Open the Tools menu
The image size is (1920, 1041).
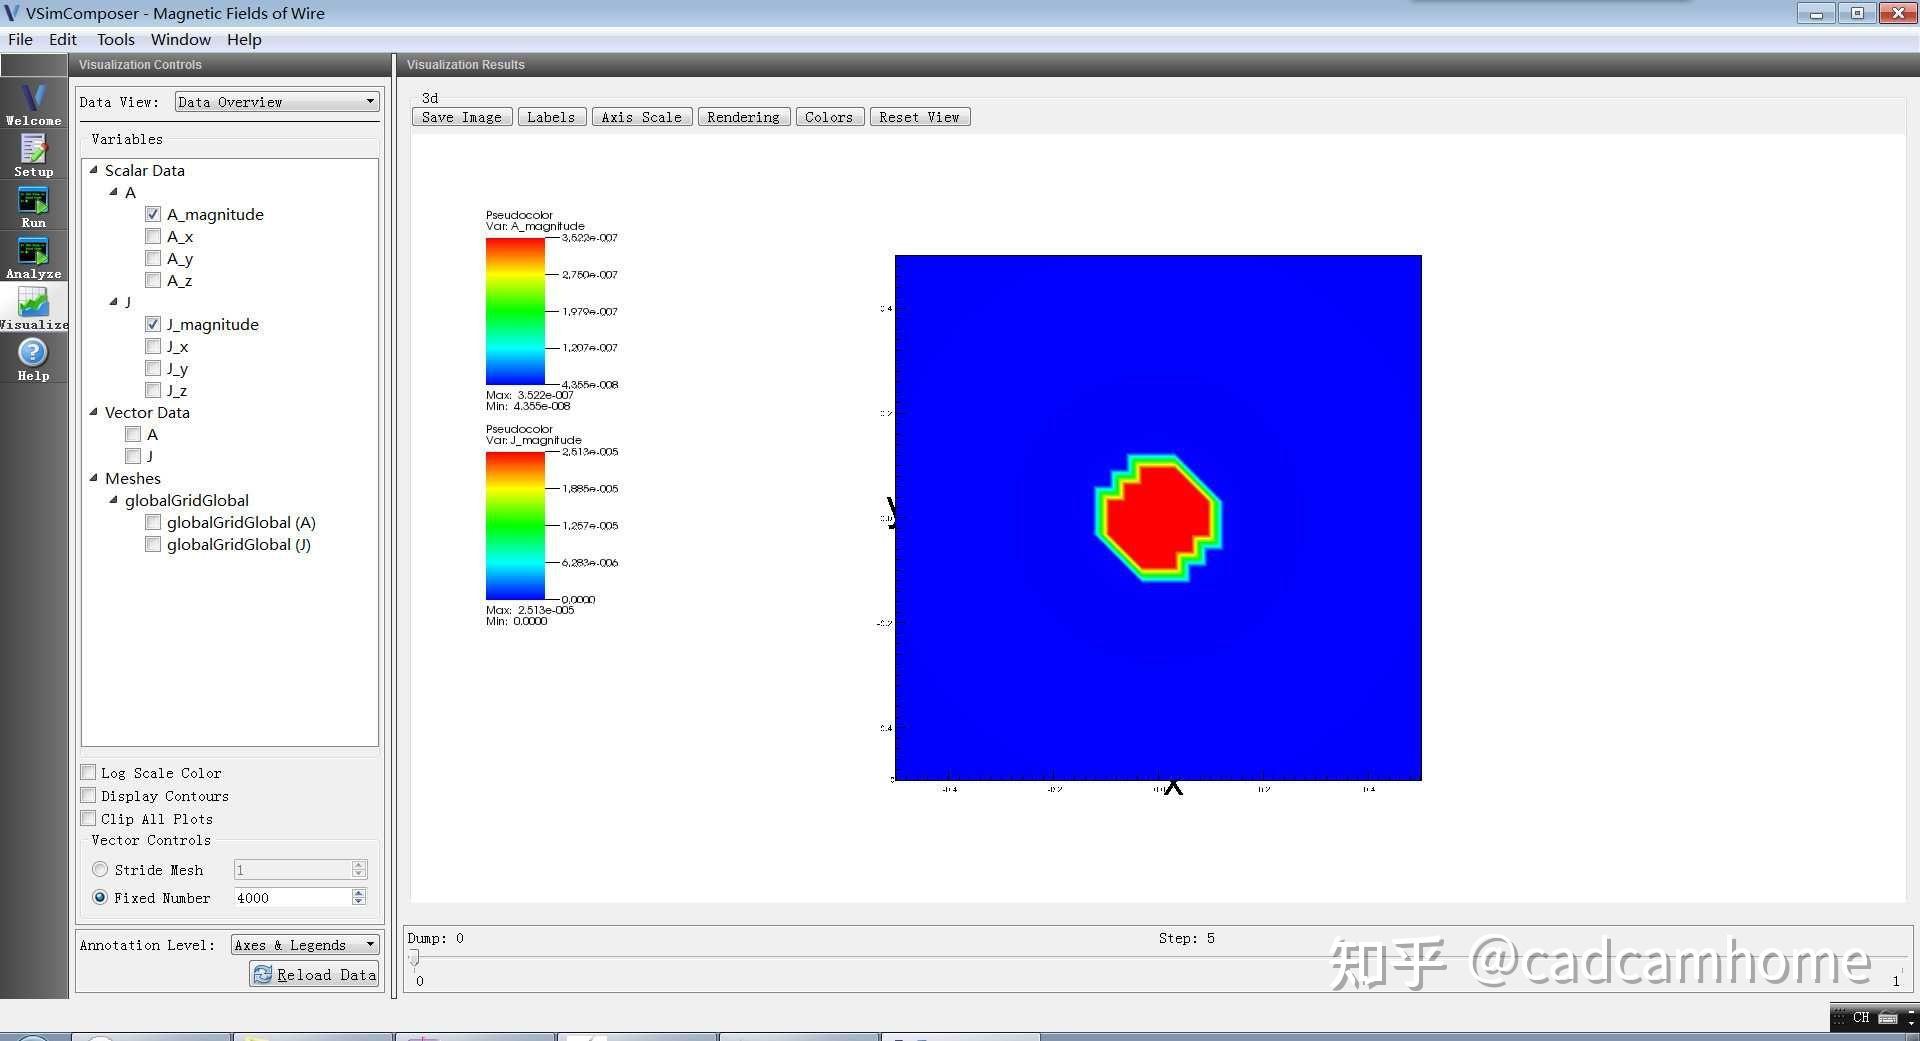[115, 39]
